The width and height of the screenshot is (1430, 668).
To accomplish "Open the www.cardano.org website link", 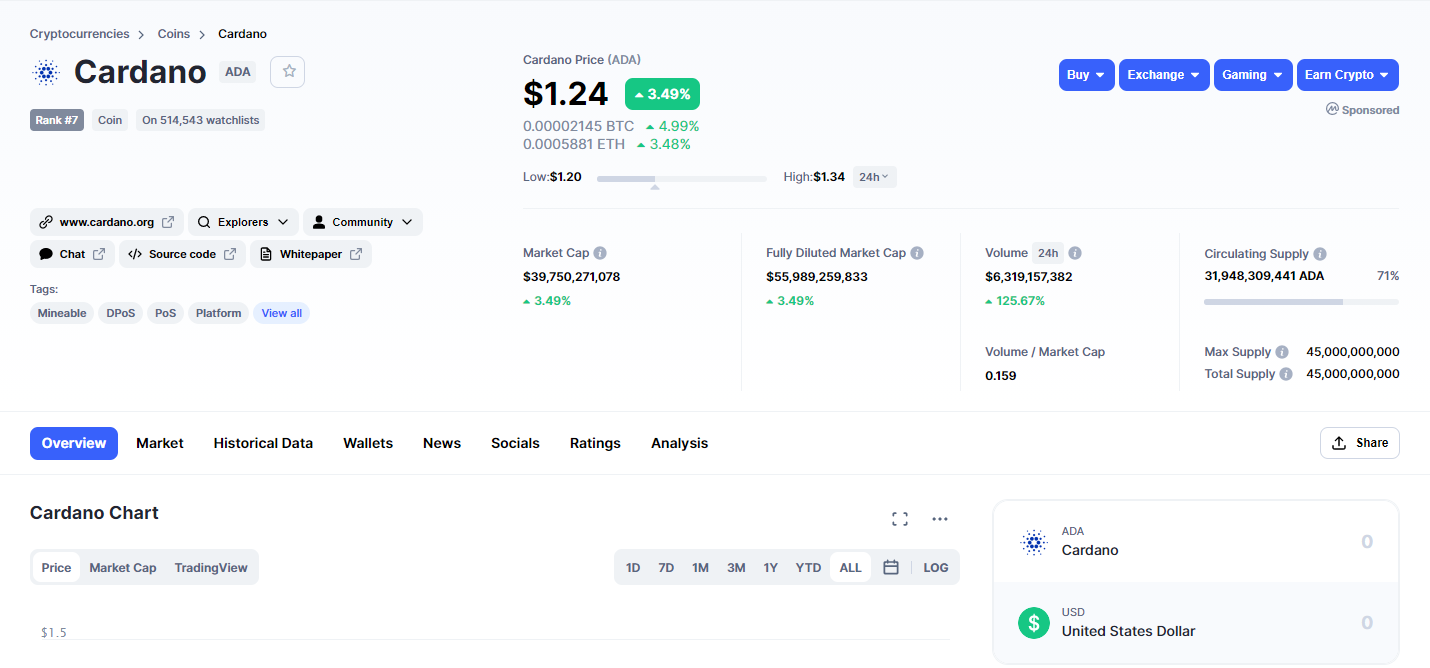I will pyautogui.click(x=107, y=222).
